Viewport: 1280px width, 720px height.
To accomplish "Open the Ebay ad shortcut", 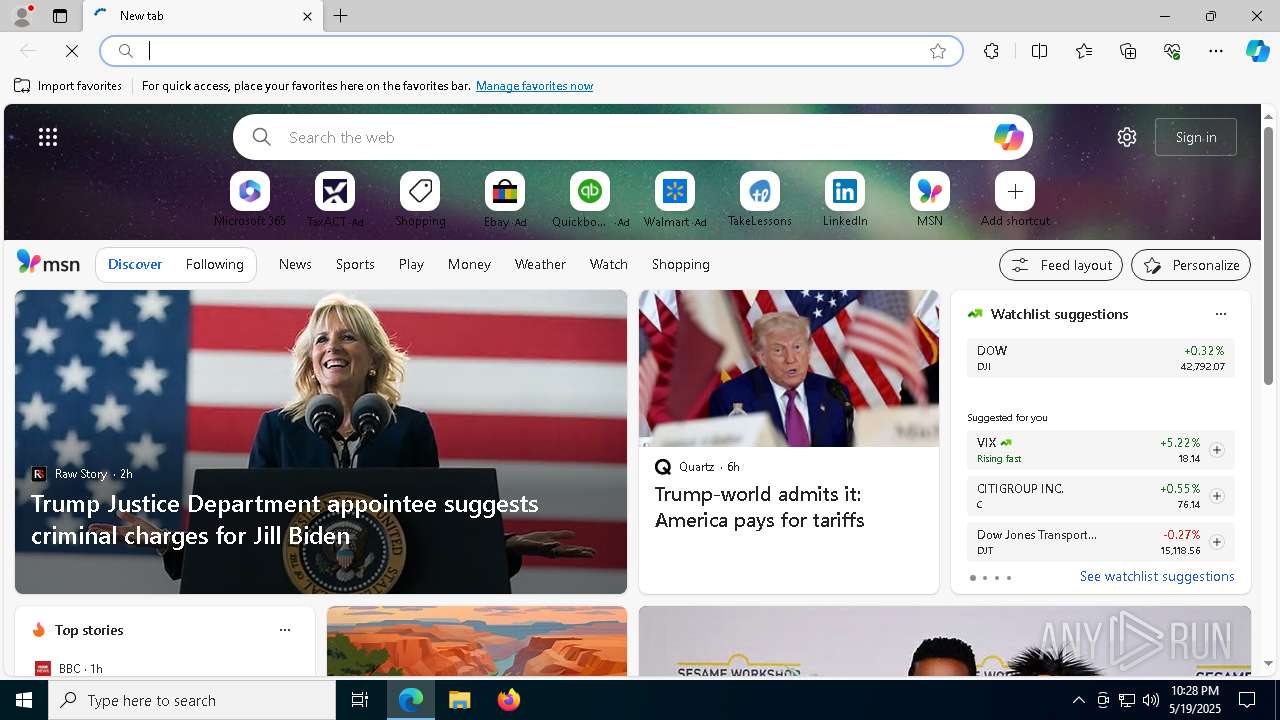I will click(505, 191).
